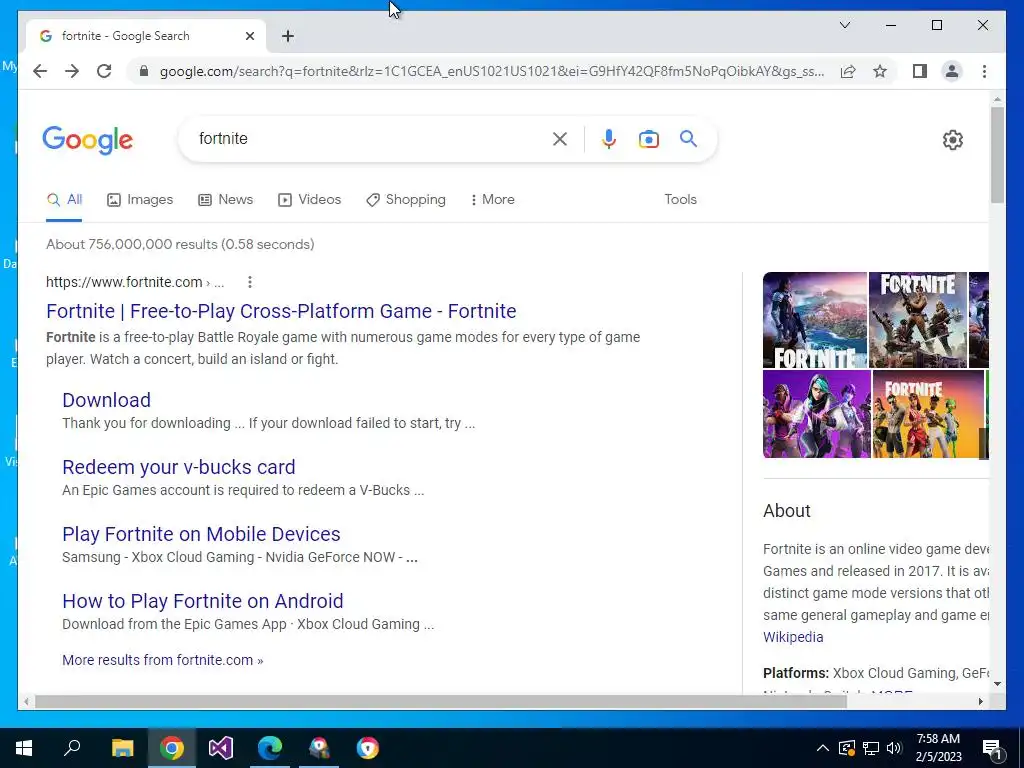Click the blue magnifier search button
Screen dimensions: 1024x768
[x=688, y=138]
